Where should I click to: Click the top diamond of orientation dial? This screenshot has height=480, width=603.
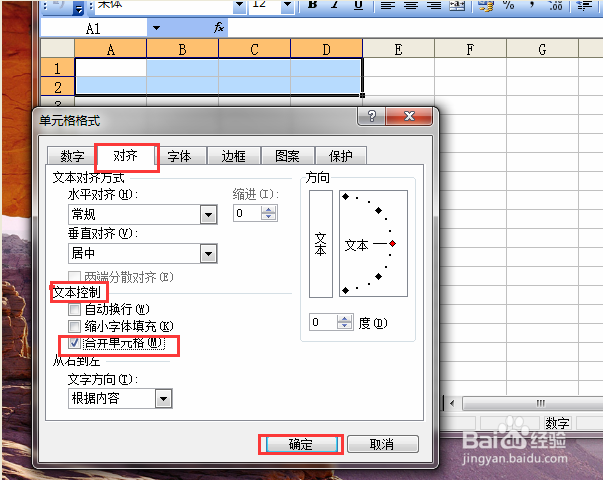(x=345, y=197)
